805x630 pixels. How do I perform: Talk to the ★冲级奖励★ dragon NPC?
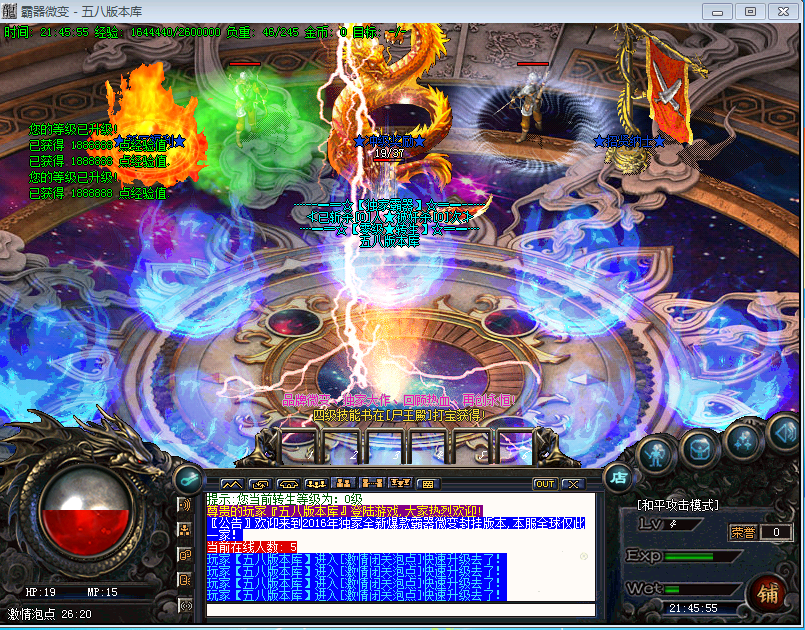point(390,105)
